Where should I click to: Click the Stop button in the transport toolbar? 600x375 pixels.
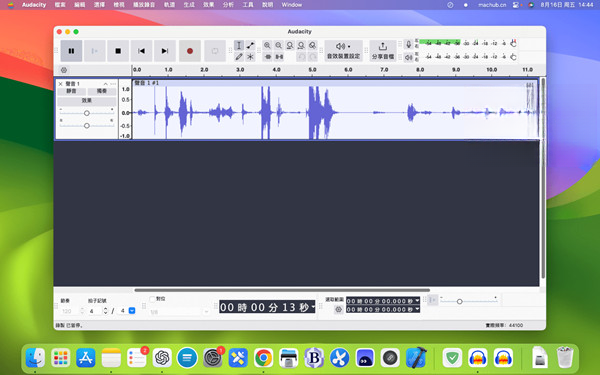118,51
